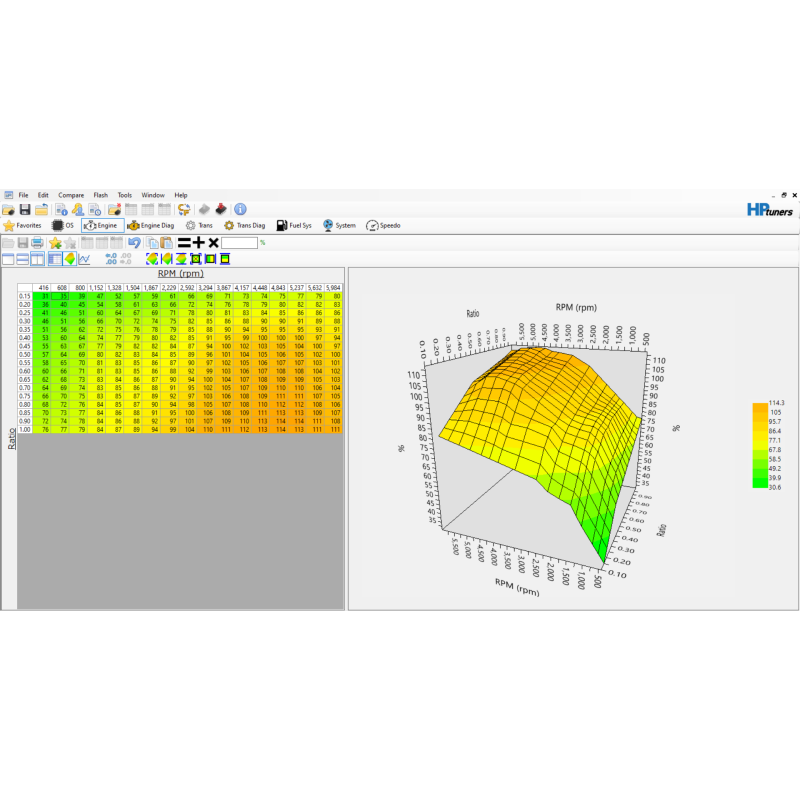This screenshot has height=800, width=800.
Task: Click the percent value input field
Action: [x=240, y=243]
